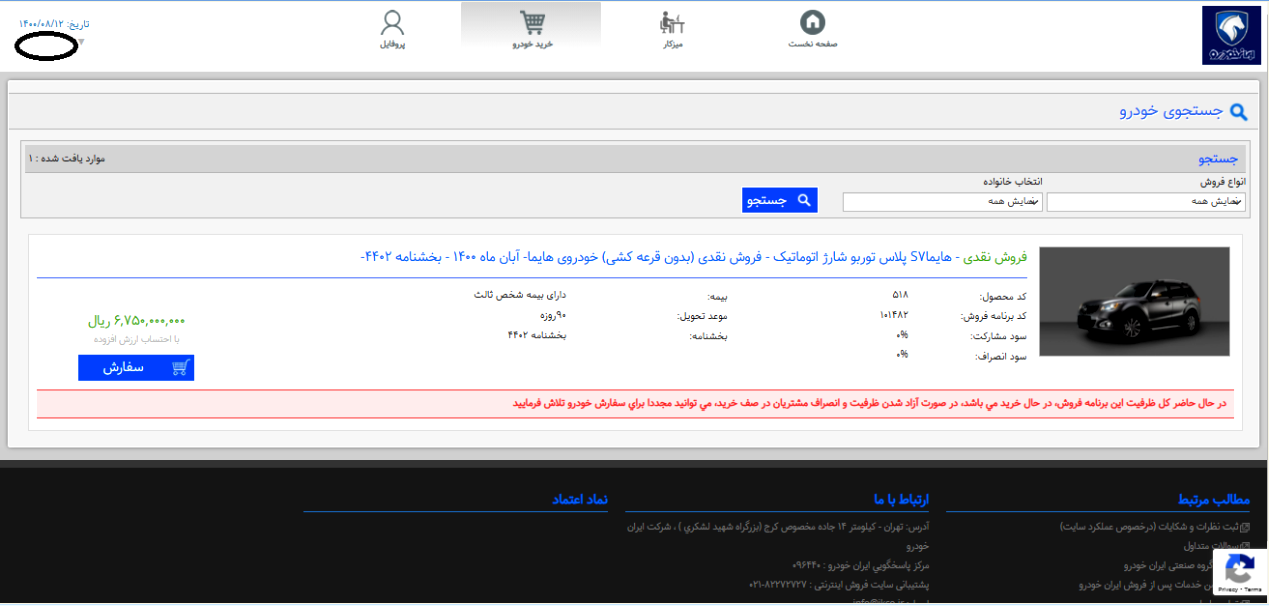Click the reCAPTCHA badge
The width and height of the screenshot is (1269, 606).
click(1240, 573)
